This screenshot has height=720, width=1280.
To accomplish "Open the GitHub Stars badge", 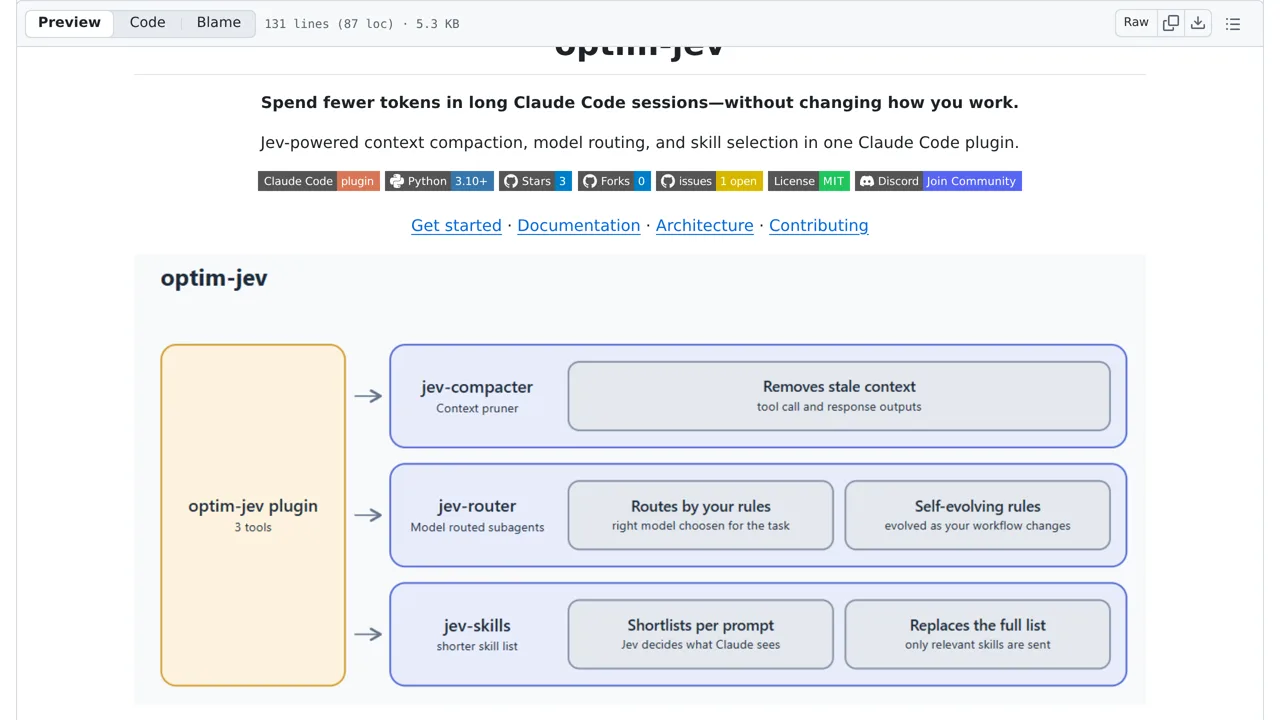I will click(x=535, y=181).
